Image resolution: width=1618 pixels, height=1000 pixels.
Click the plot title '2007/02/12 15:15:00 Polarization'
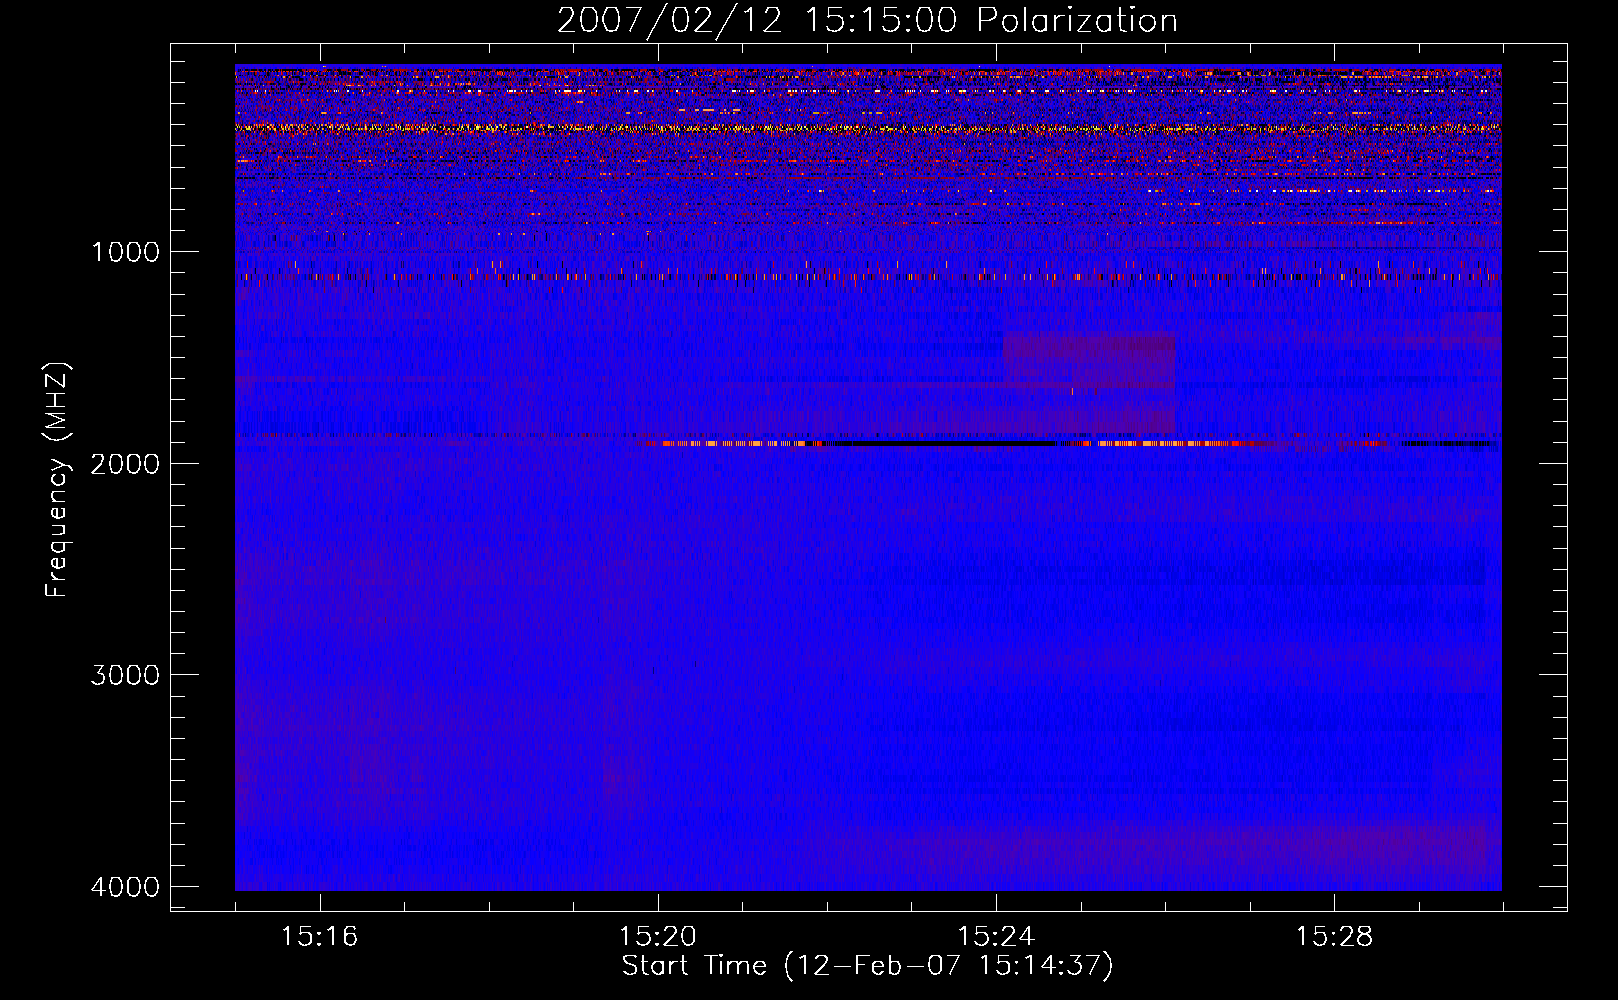[867, 20]
